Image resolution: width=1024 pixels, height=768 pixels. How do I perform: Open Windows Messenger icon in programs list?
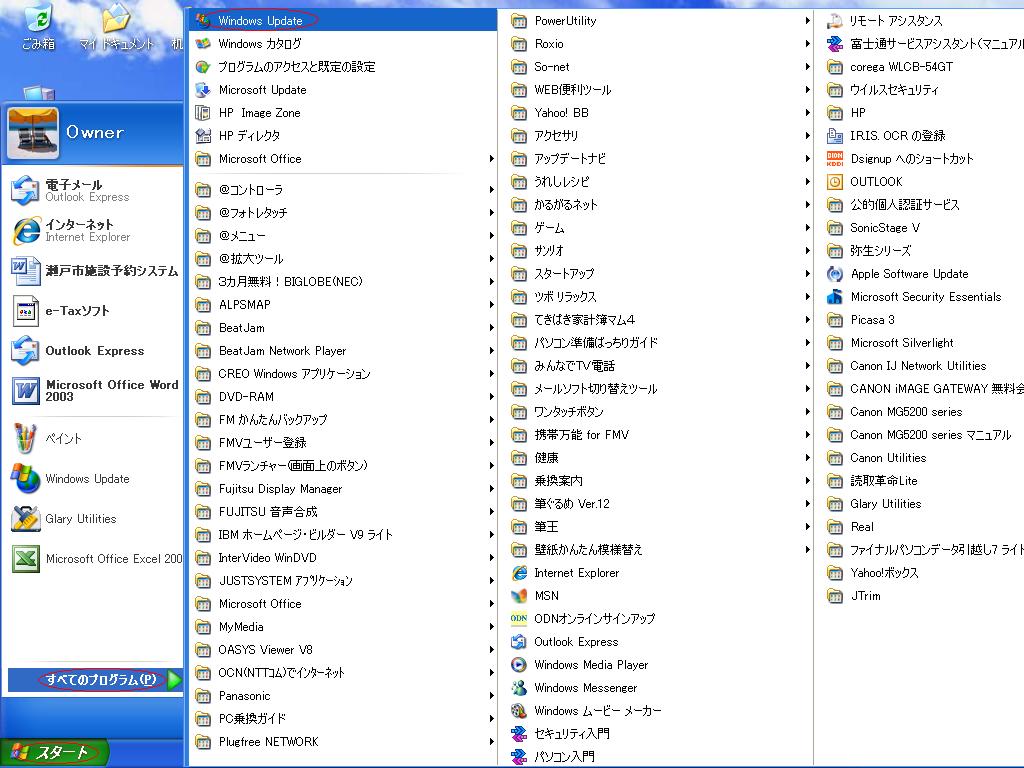(519, 688)
